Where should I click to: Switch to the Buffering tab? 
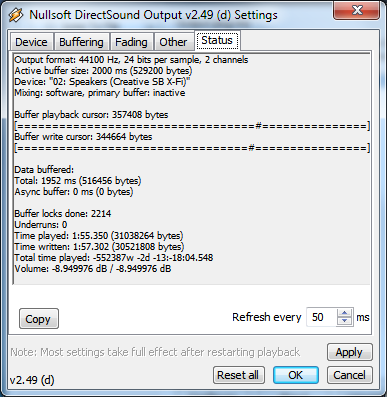click(81, 42)
